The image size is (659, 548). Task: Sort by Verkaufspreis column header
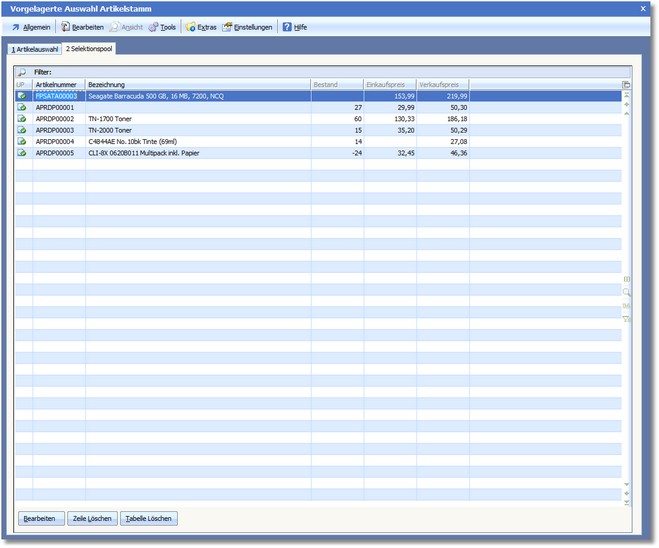443,85
